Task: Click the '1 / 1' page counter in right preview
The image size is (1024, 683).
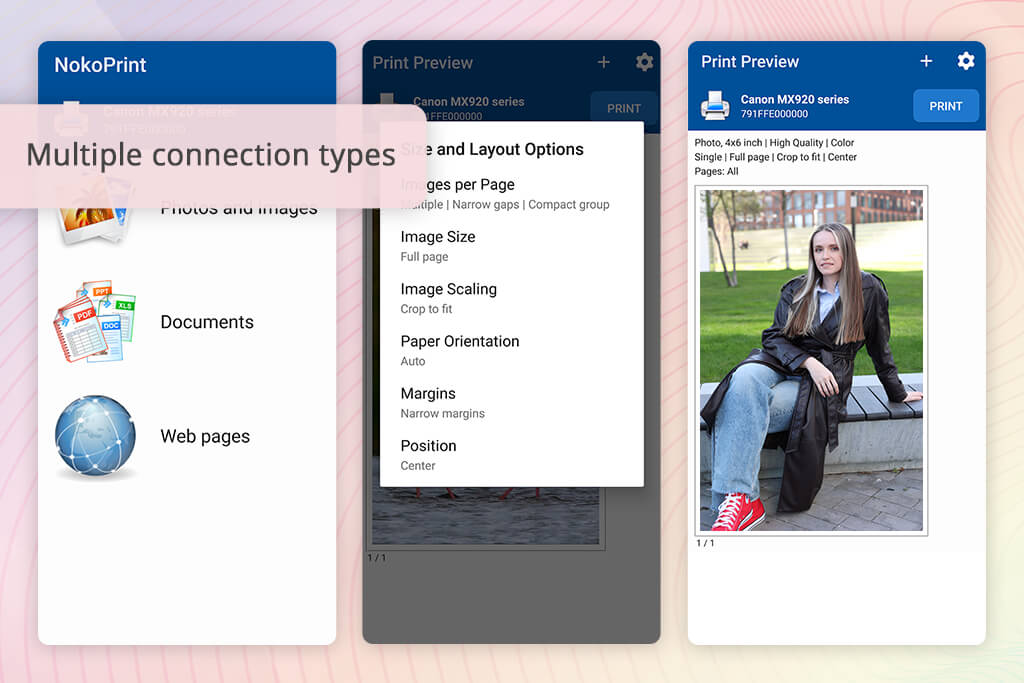Action: point(705,543)
